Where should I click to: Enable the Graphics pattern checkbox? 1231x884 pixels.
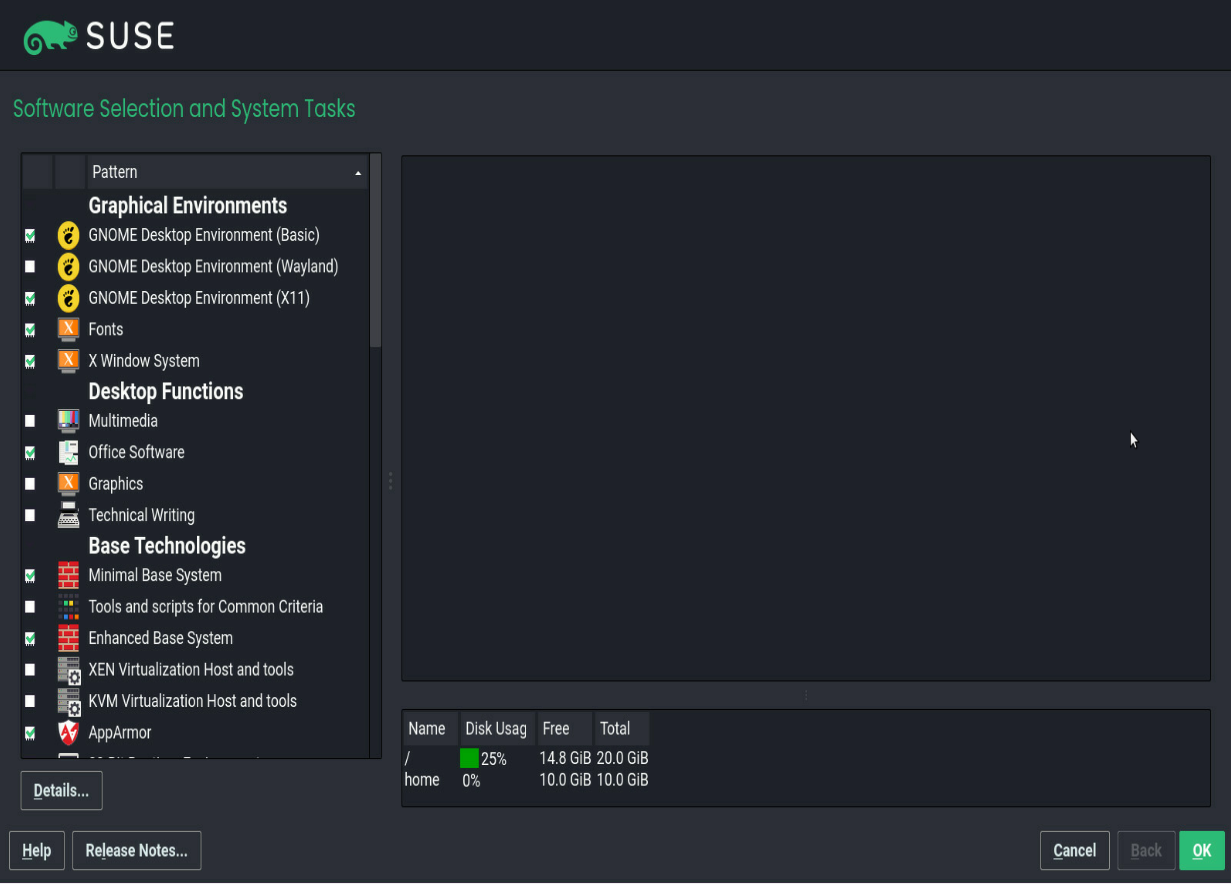tap(30, 484)
